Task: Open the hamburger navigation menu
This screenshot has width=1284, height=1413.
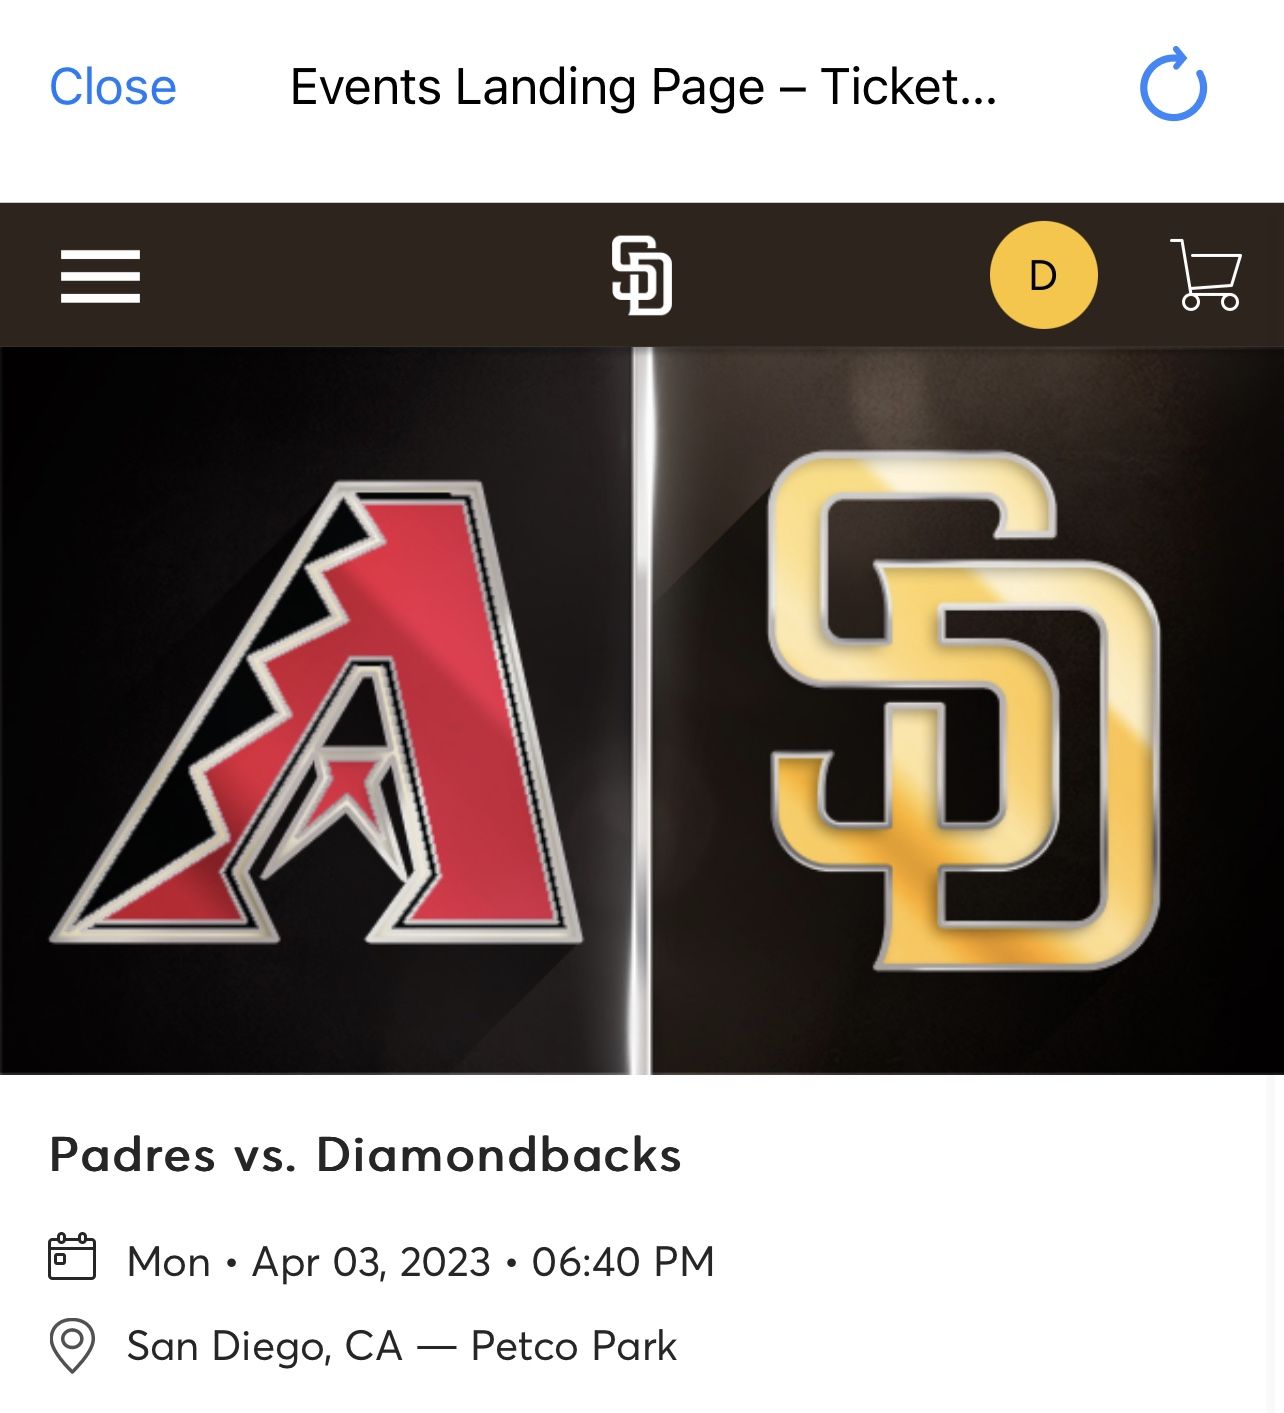Action: pyautogui.click(x=100, y=276)
